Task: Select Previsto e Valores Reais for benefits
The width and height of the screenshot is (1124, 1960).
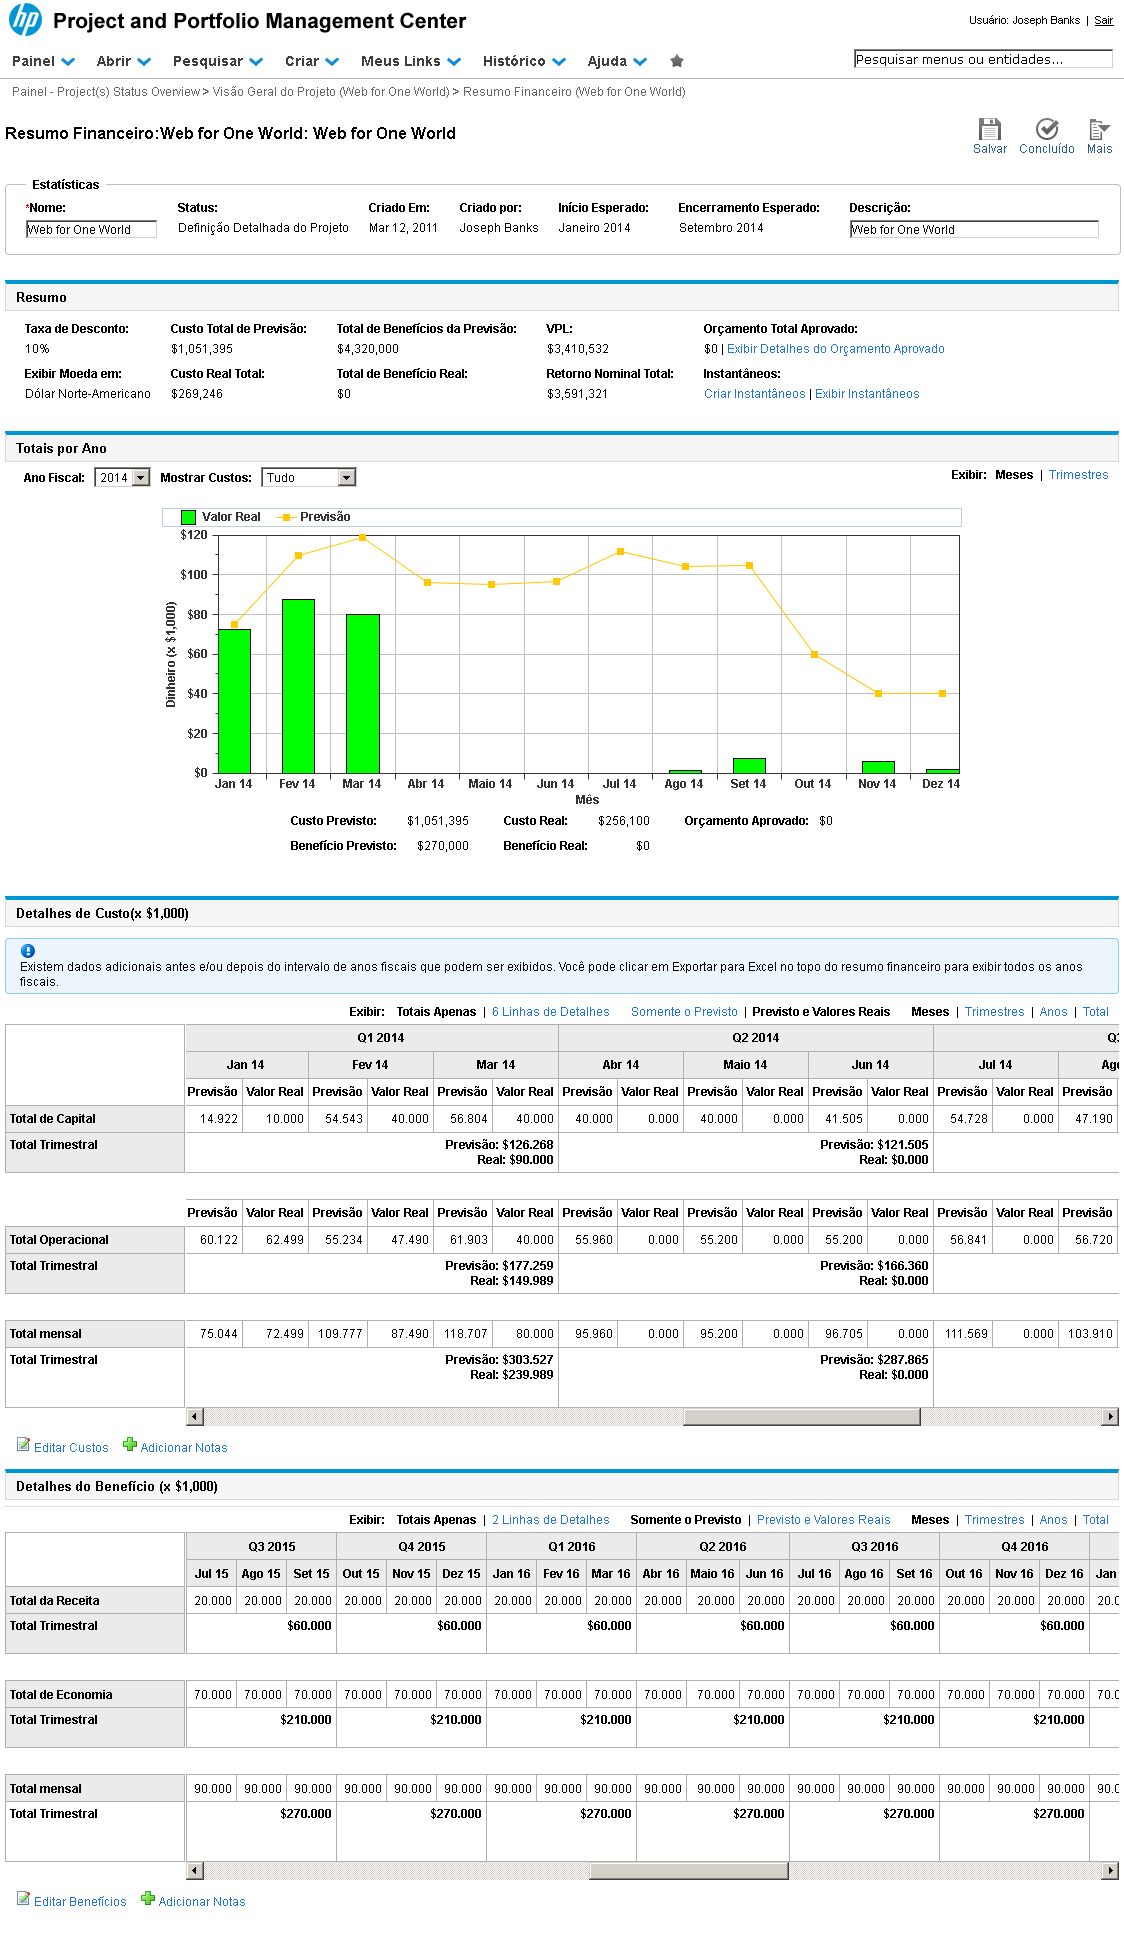Action: pyautogui.click(x=823, y=1520)
